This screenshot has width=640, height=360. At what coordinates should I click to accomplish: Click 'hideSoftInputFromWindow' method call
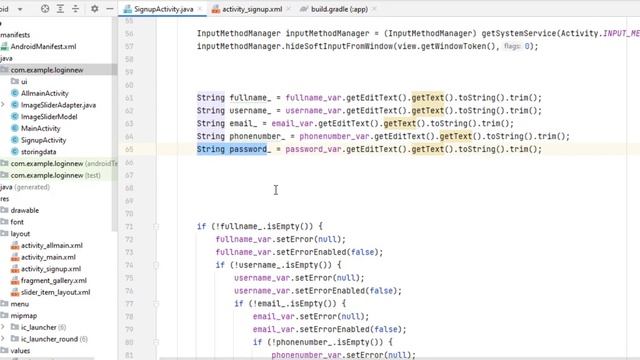[339, 47]
